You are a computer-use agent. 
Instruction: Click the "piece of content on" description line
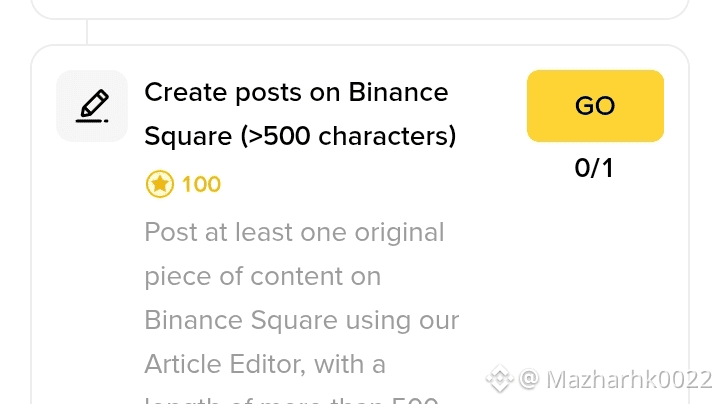[x=263, y=276]
